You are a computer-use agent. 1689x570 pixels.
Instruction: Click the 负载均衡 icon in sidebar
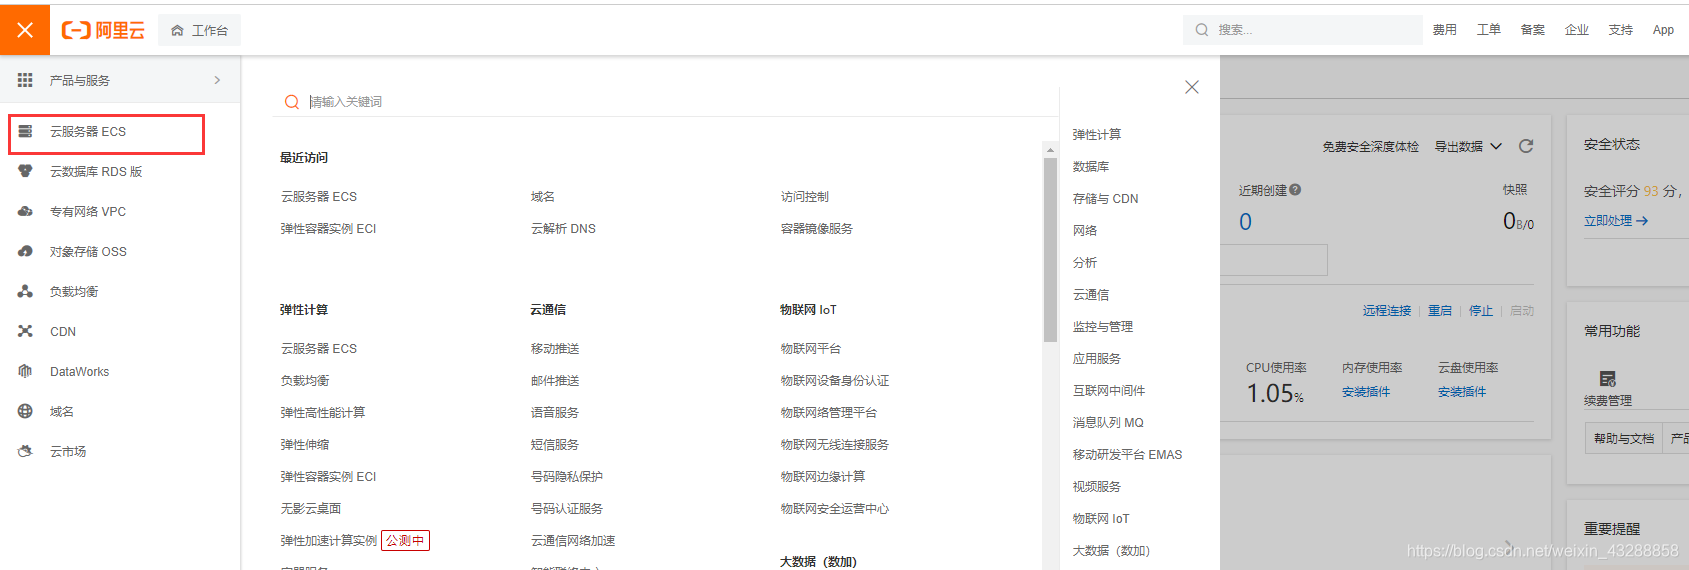(25, 291)
